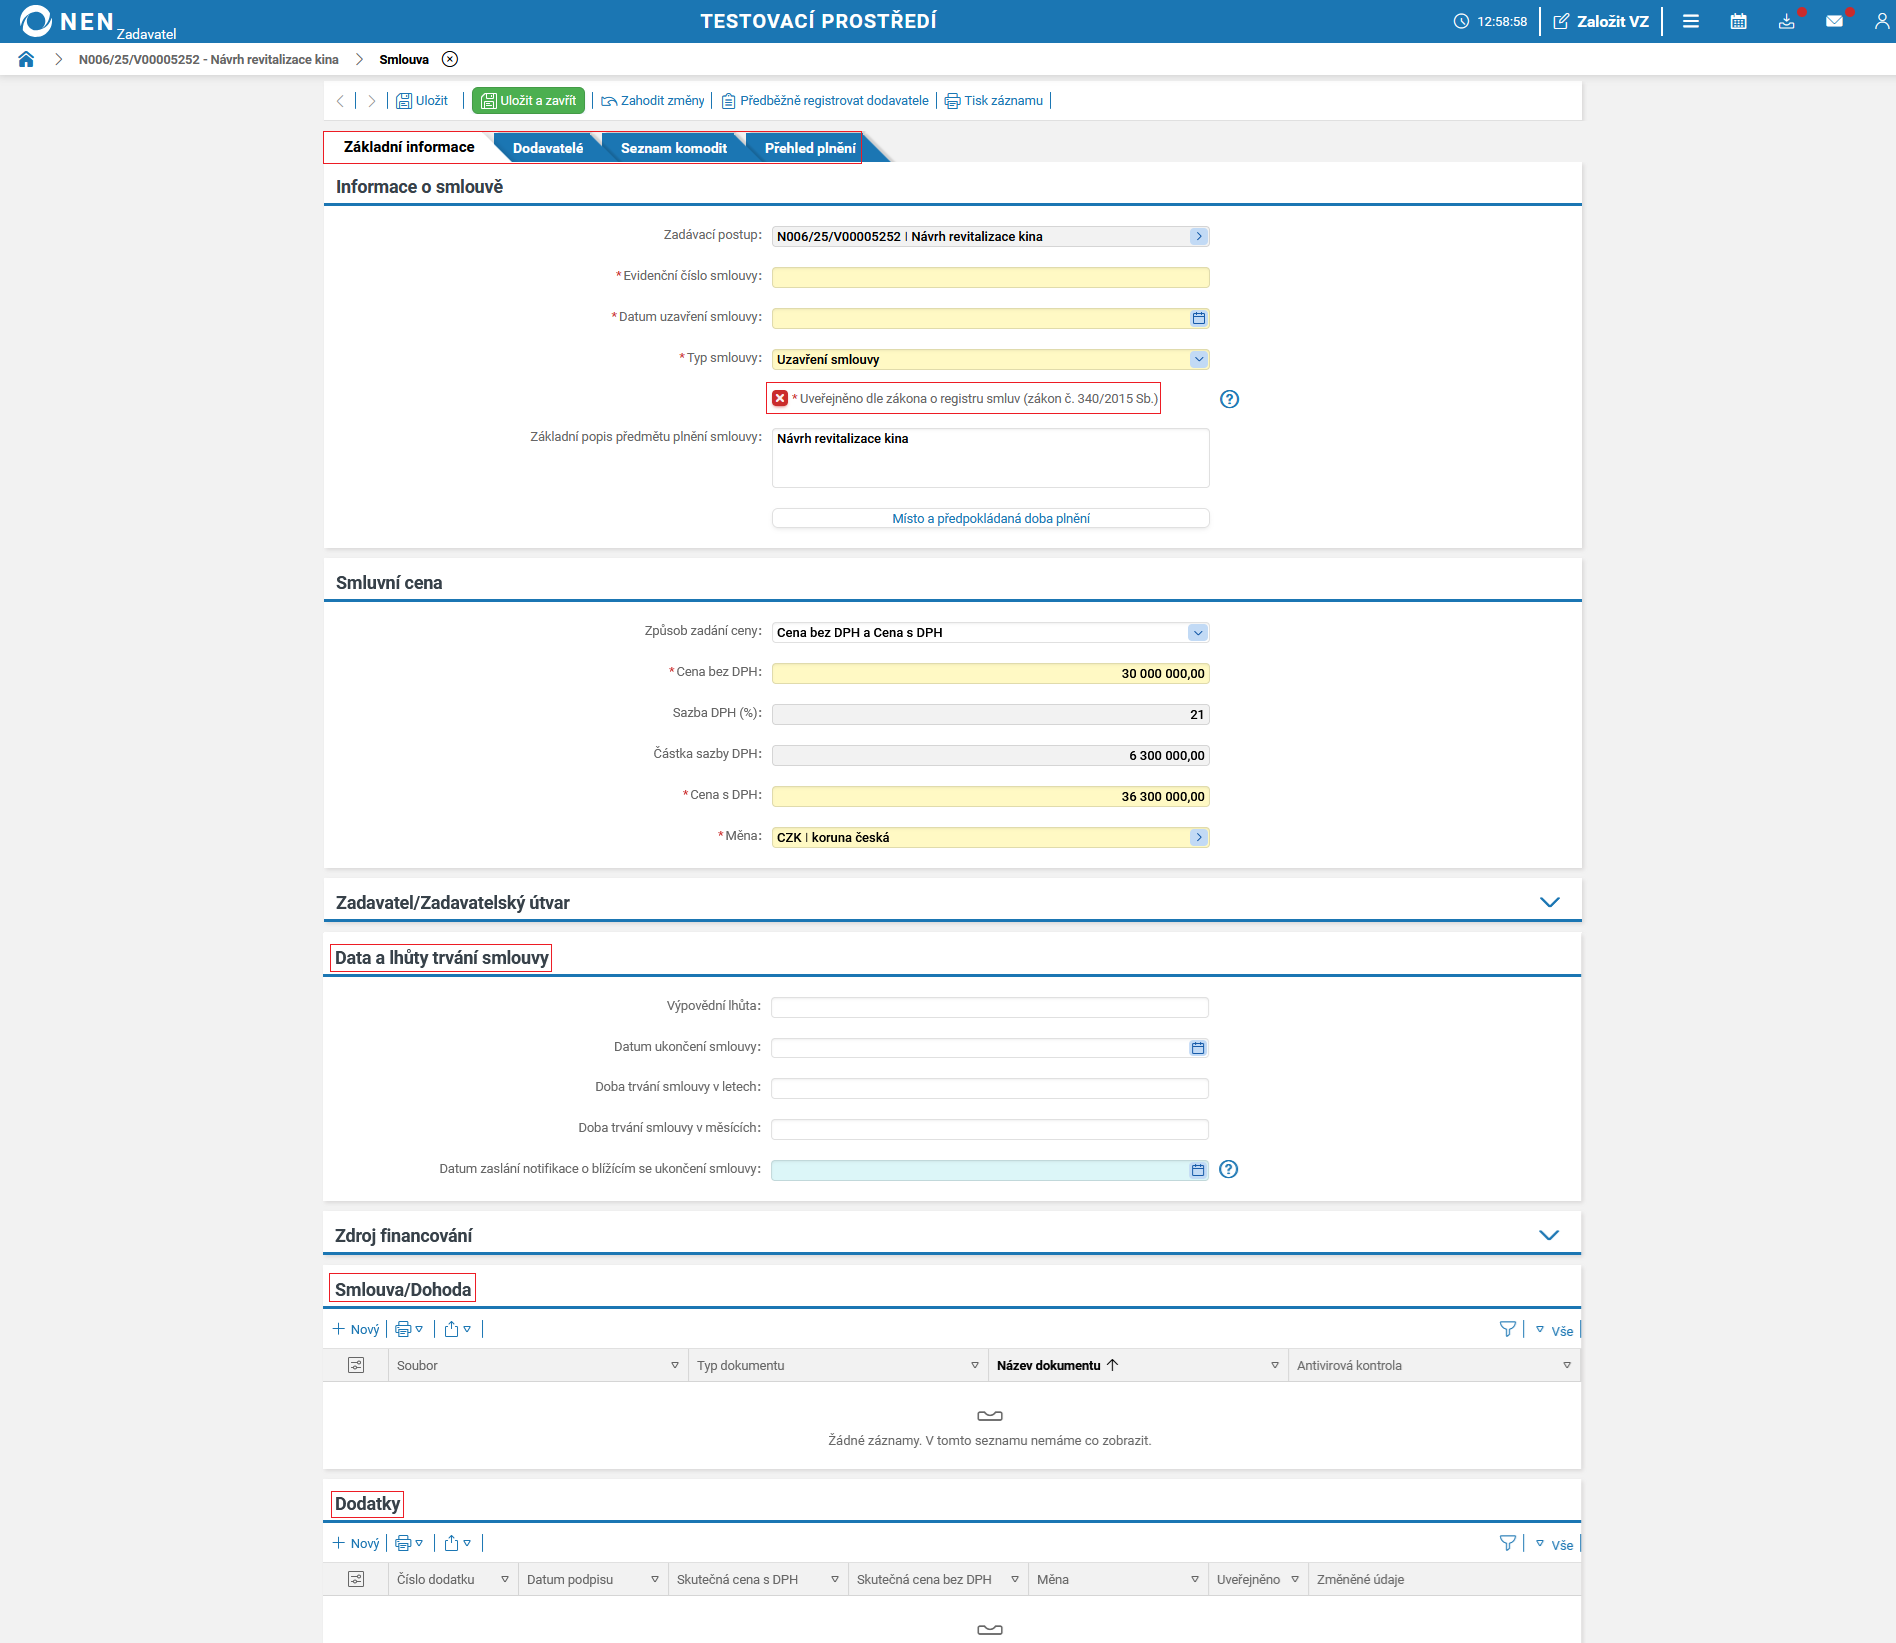Click Uložit a zavřít button
Viewport: 1896px width, 1643px height.
click(528, 101)
